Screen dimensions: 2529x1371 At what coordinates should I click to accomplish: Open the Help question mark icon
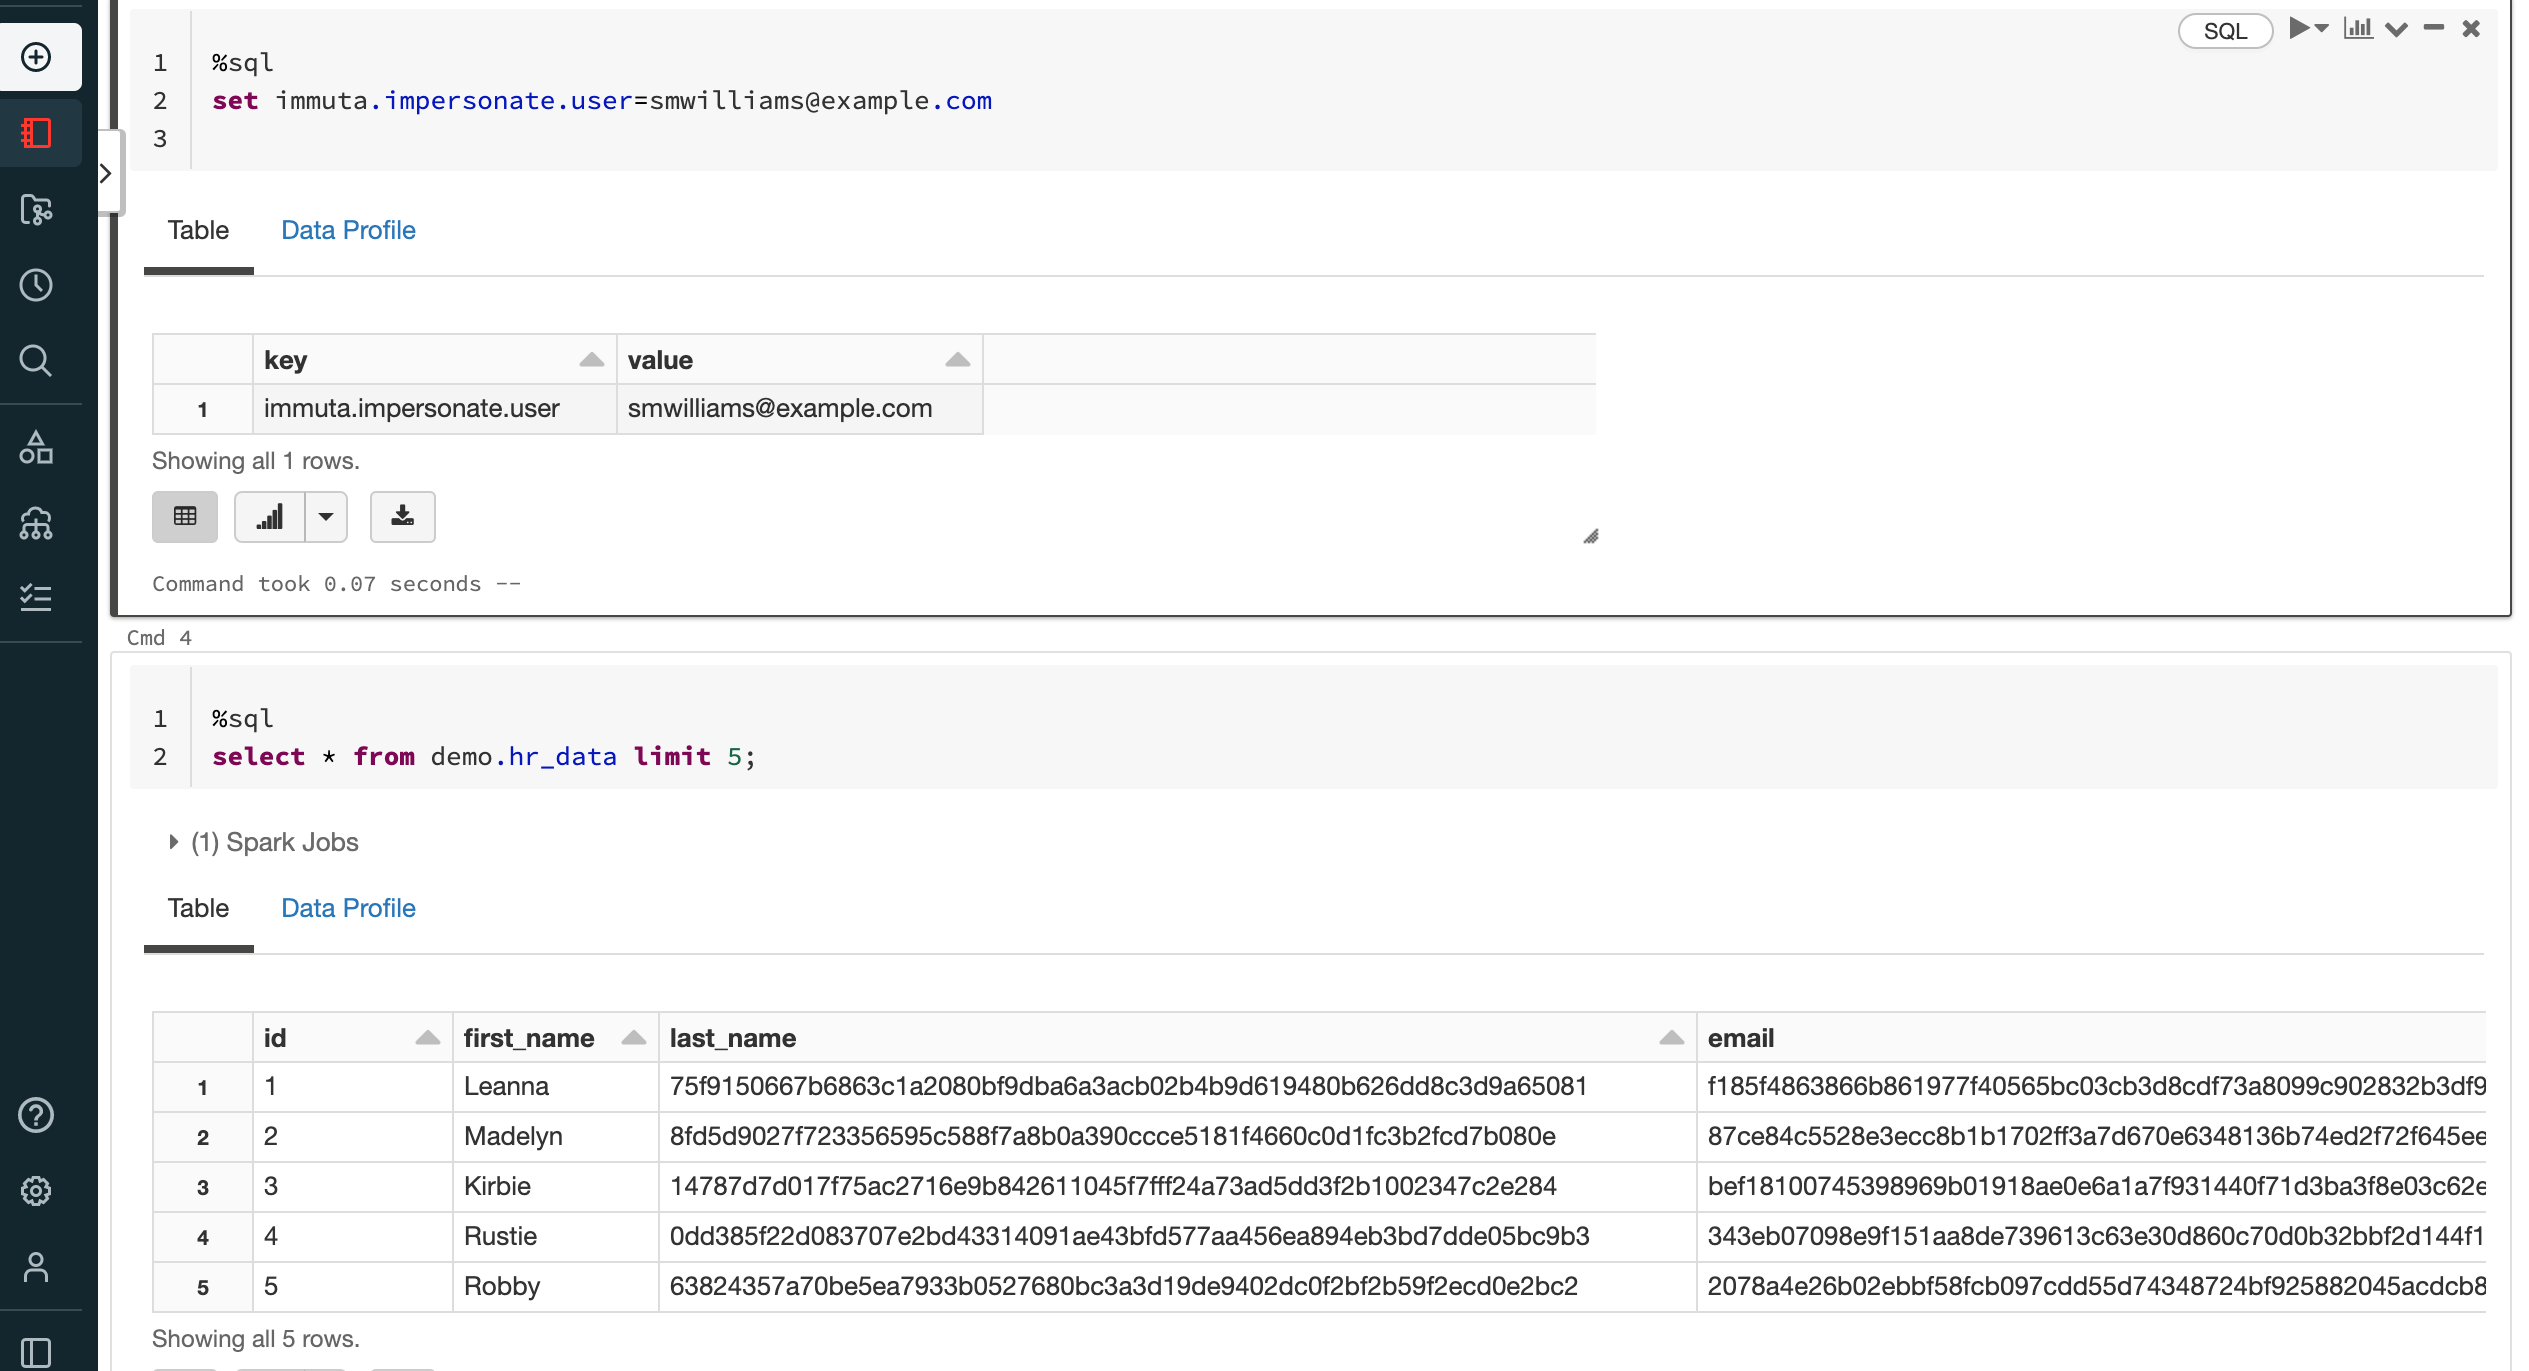37,1115
